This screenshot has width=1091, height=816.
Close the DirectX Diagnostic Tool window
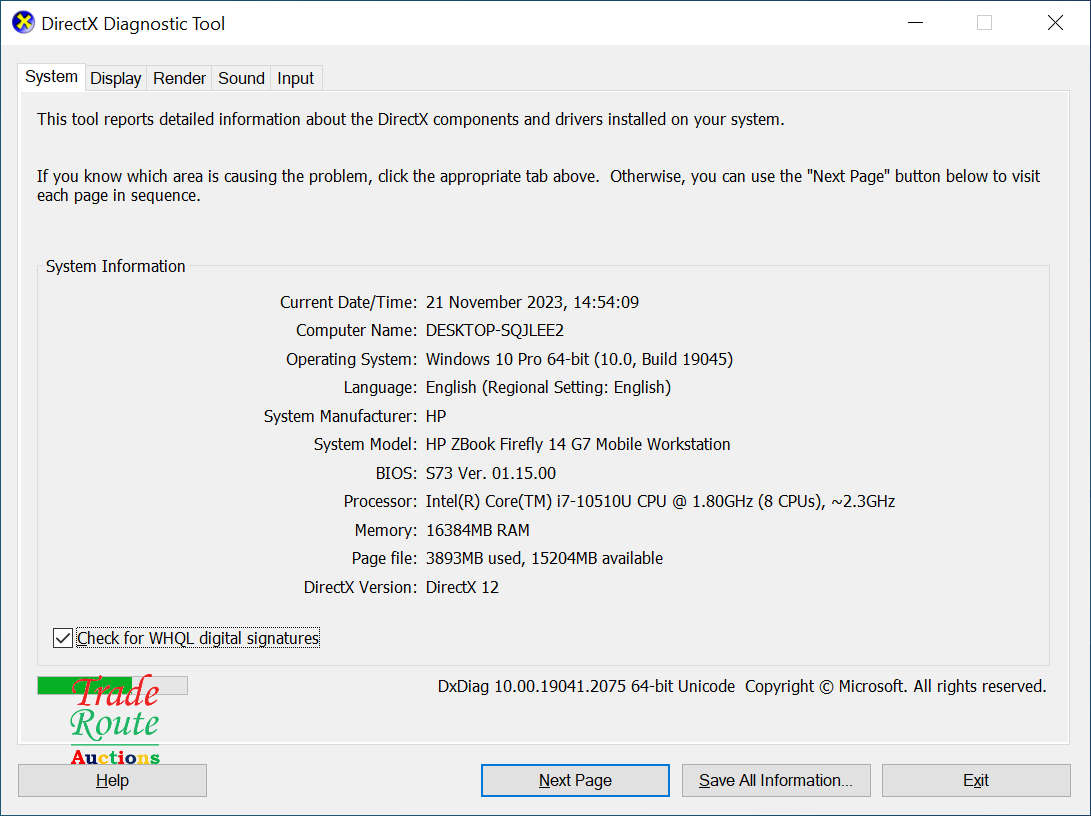pyautogui.click(x=1055, y=23)
